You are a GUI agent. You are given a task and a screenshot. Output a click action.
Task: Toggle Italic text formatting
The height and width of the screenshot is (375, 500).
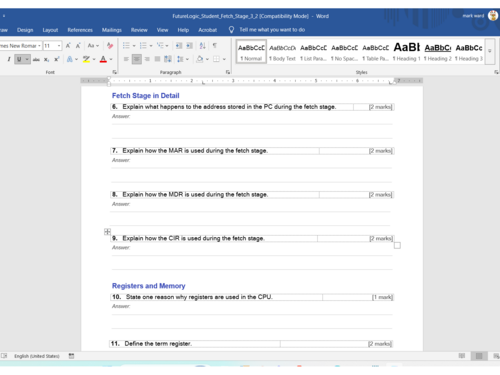click(9, 59)
